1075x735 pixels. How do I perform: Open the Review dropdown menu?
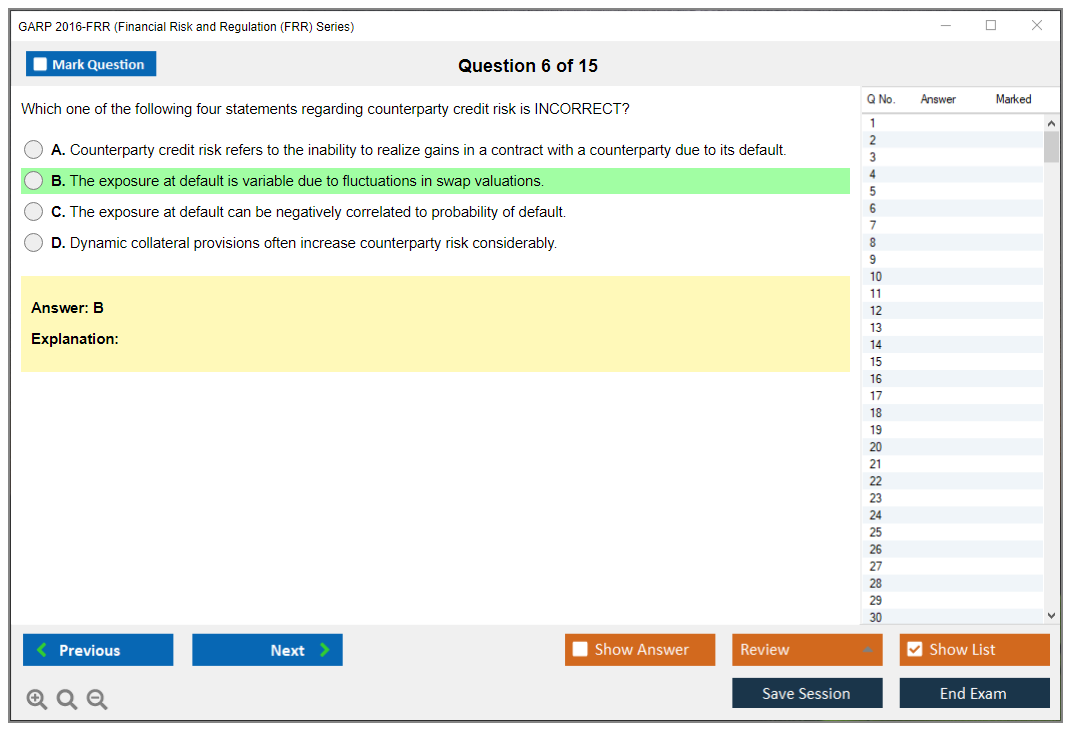806,650
